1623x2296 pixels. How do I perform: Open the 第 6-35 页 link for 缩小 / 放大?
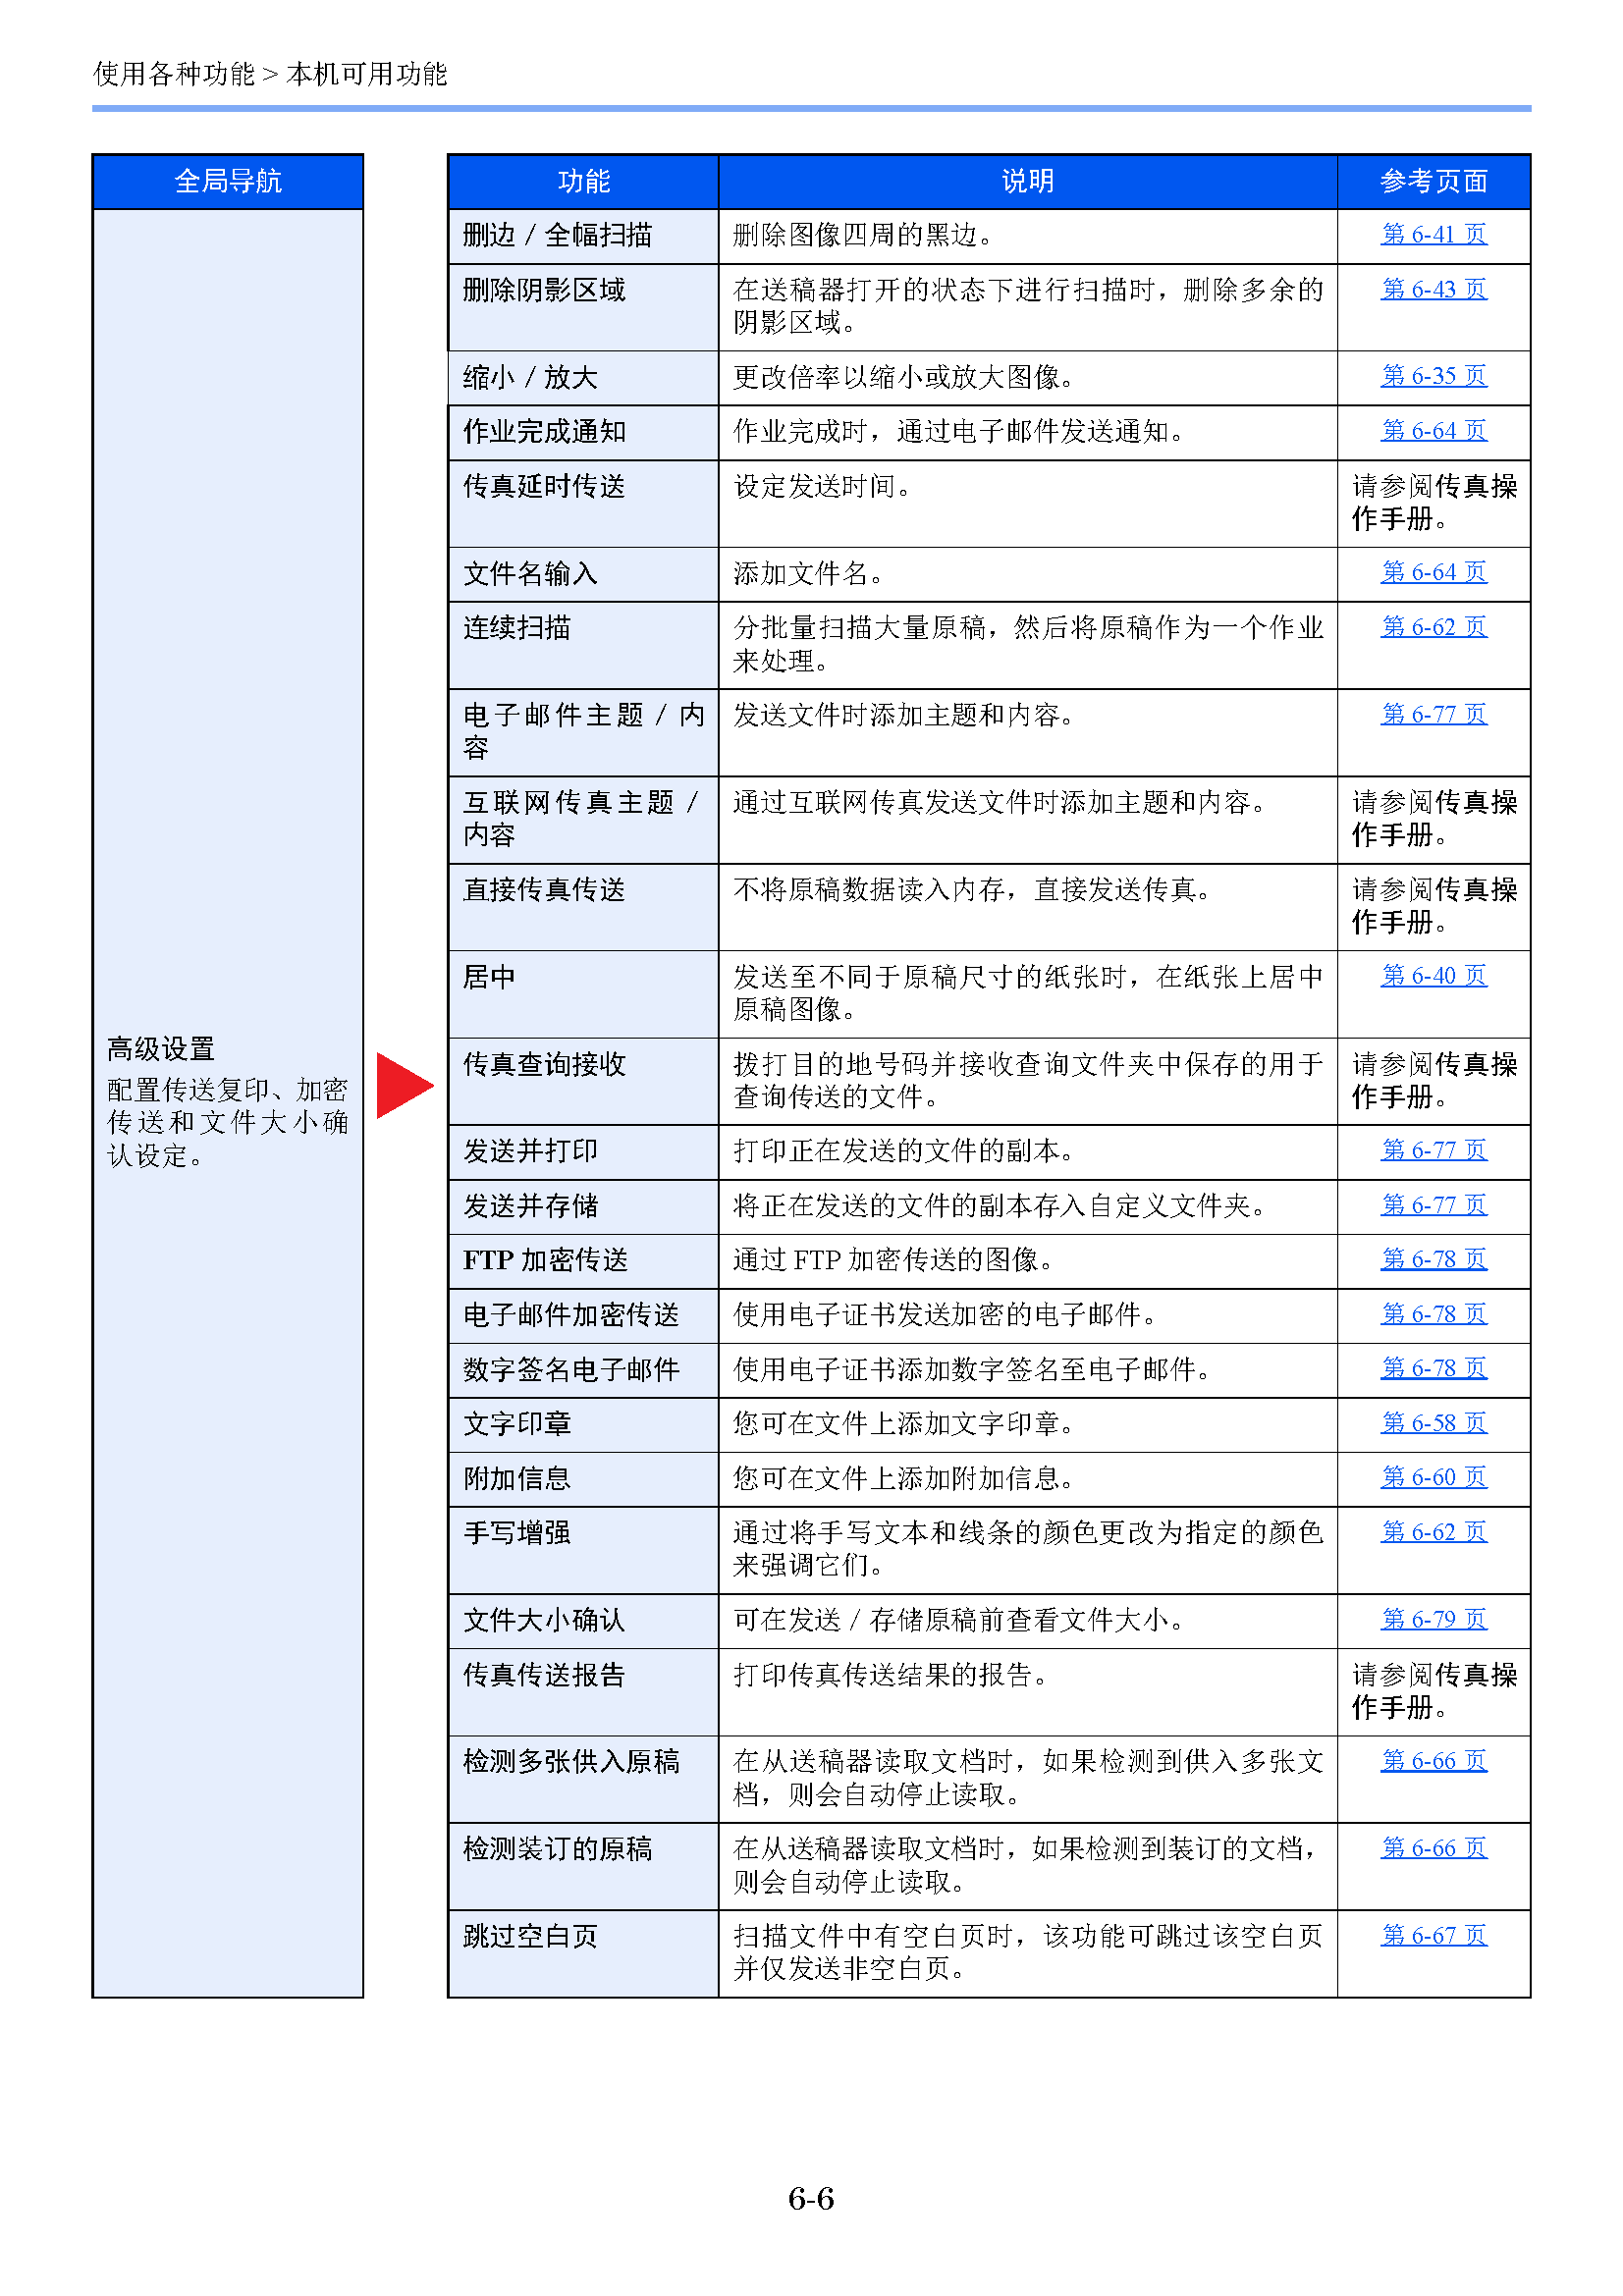pyautogui.click(x=1433, y=376)
